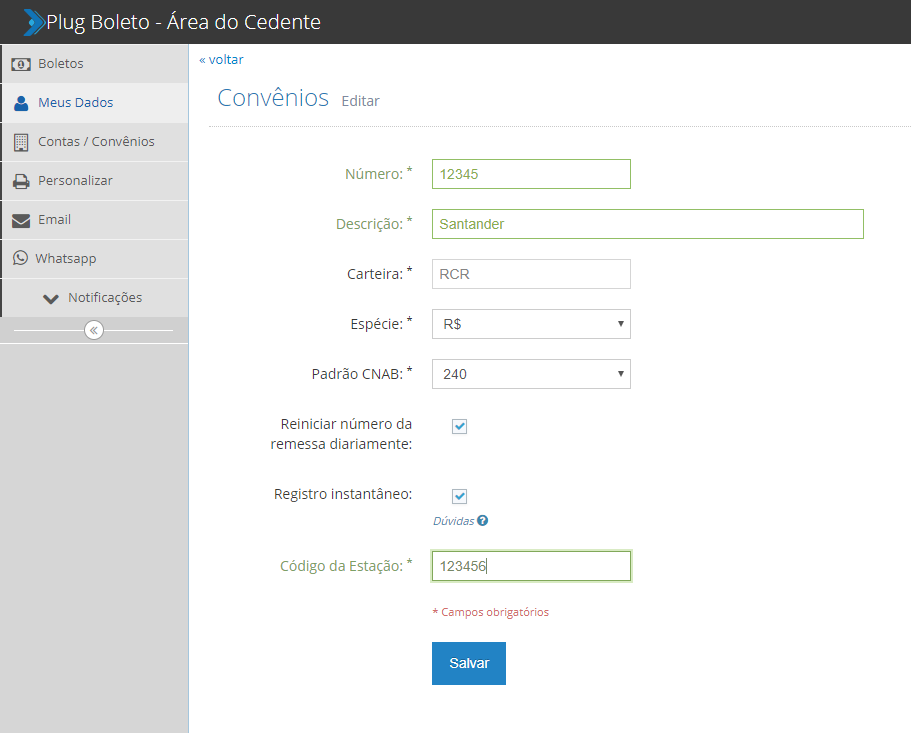Click the Código da Estação field

[531, 566]
